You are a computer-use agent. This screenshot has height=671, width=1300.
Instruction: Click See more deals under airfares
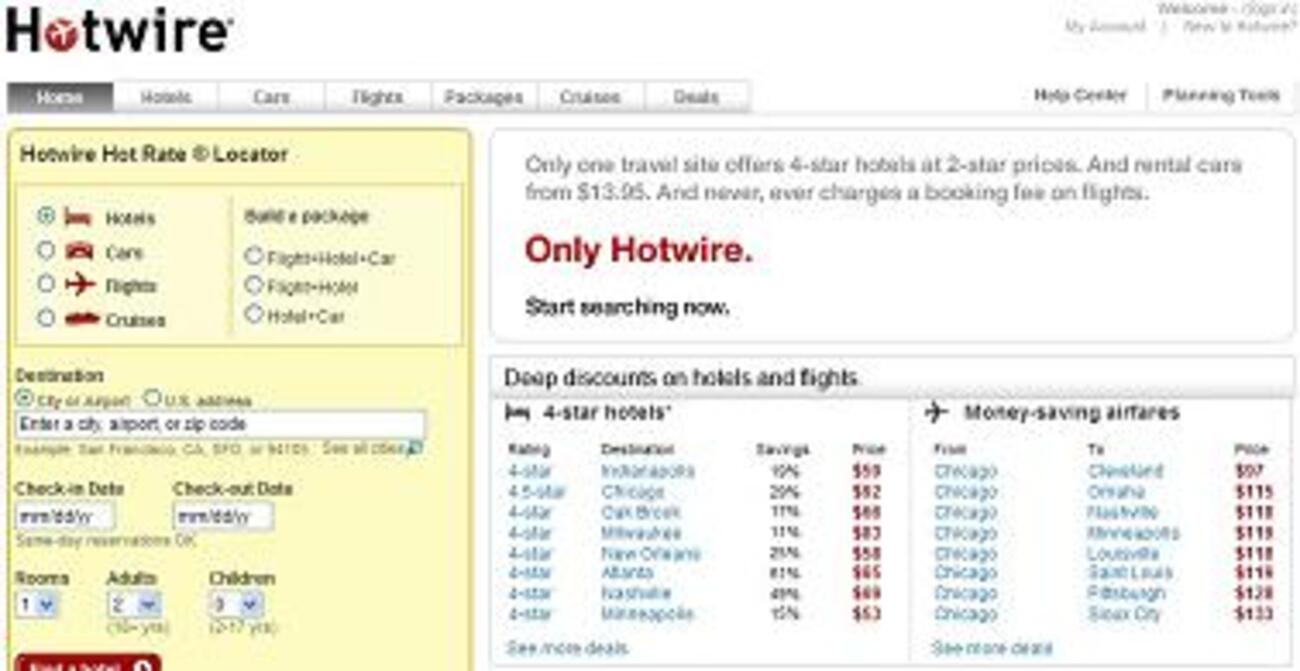pos(992,648)
